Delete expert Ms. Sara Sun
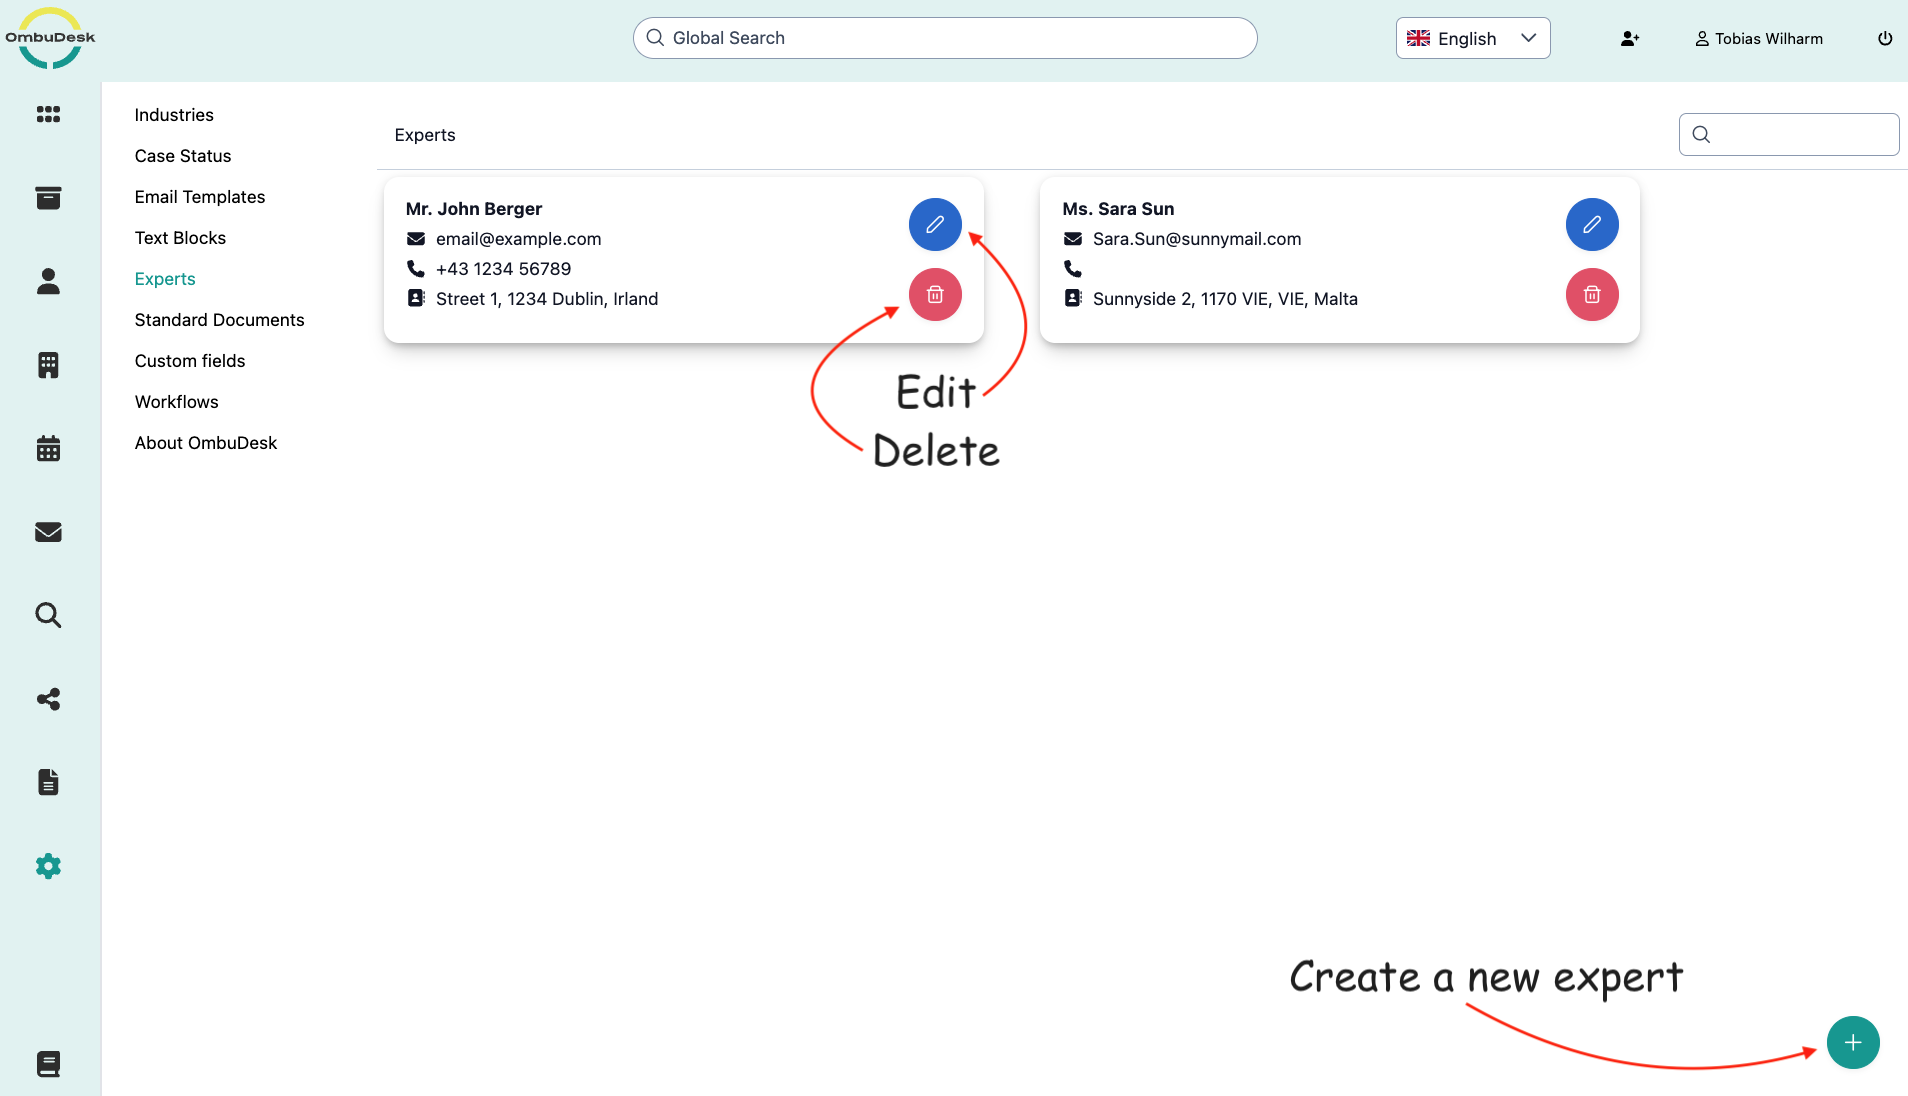The width and height of the screenshot is (1908, 1096). point(1592,295)
